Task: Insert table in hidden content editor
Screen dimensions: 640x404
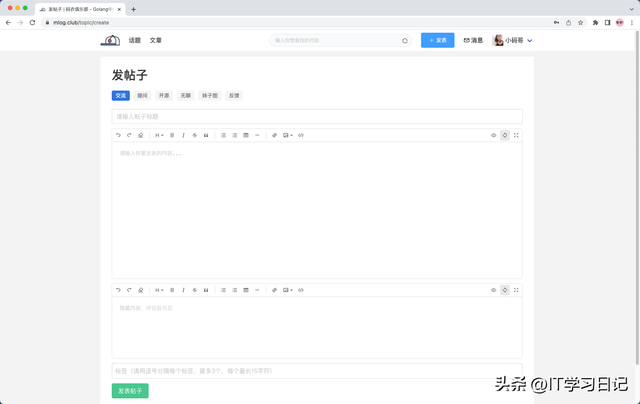Action: tap(246, 290)
